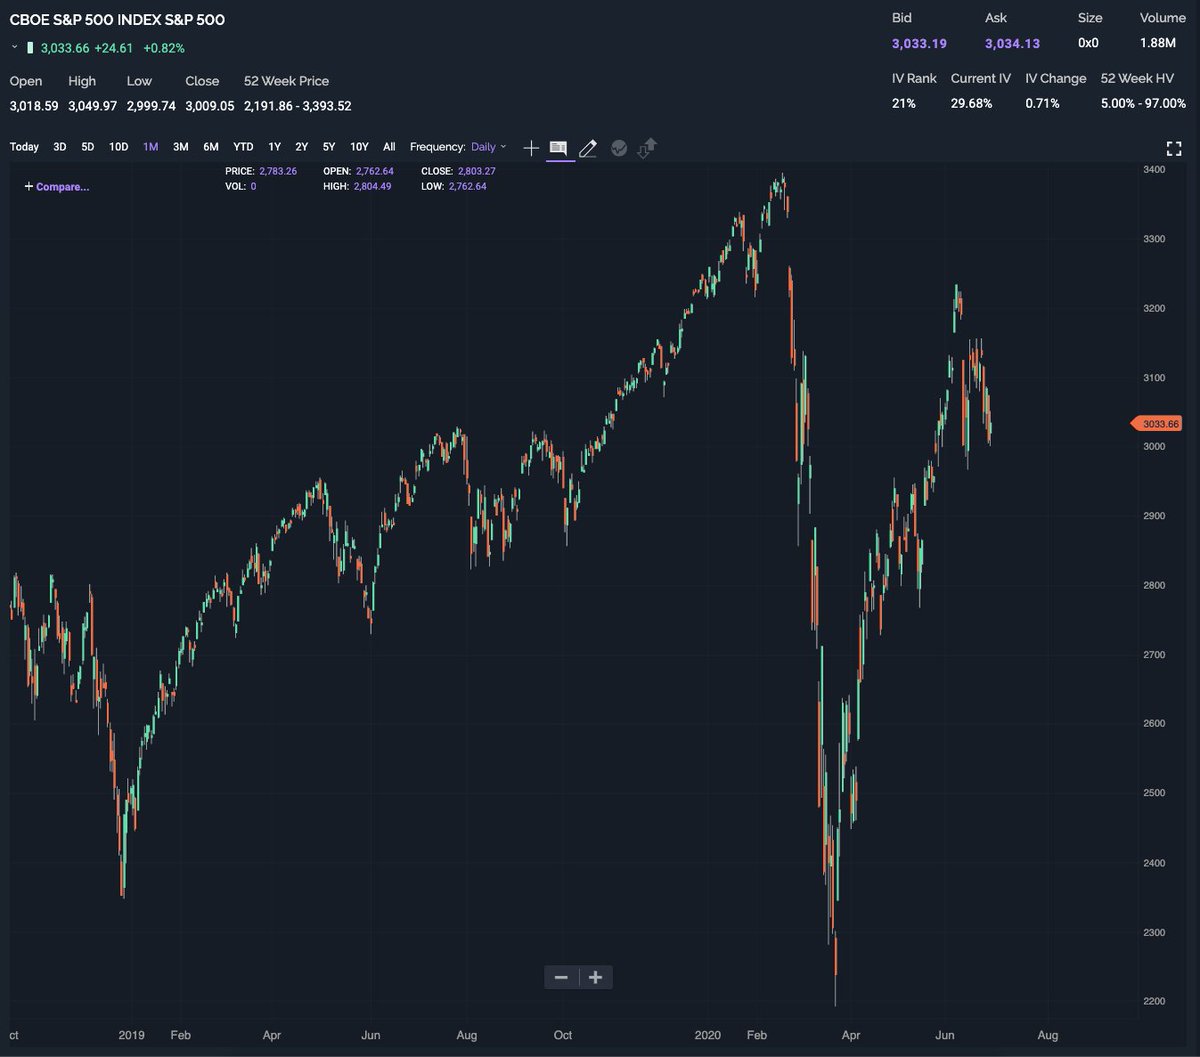Click the 3400 label on the price axis
The height and width of the screenshot is (1057, 1200).
[1155, 170]
